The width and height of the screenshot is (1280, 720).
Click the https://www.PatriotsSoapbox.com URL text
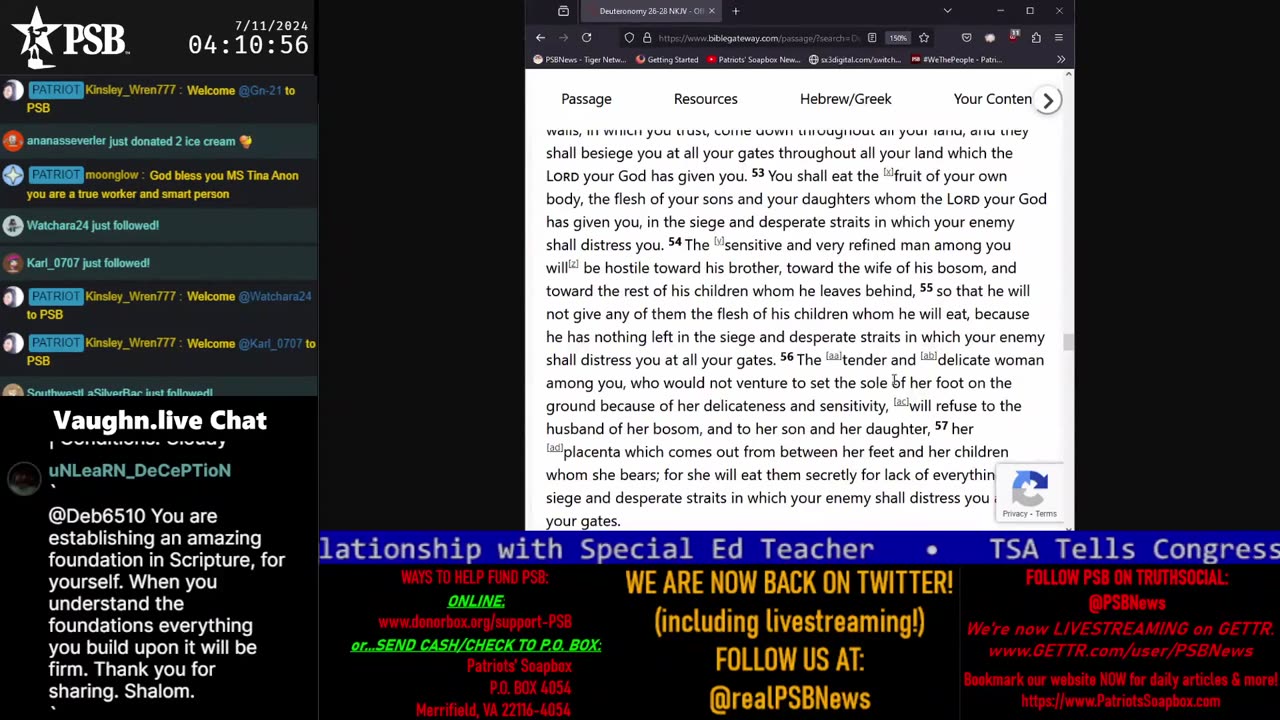[1120, 701]
